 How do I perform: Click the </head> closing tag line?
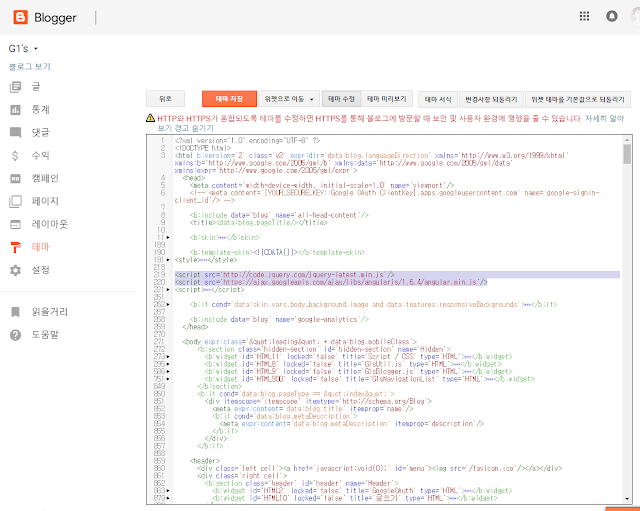point(196,327)
